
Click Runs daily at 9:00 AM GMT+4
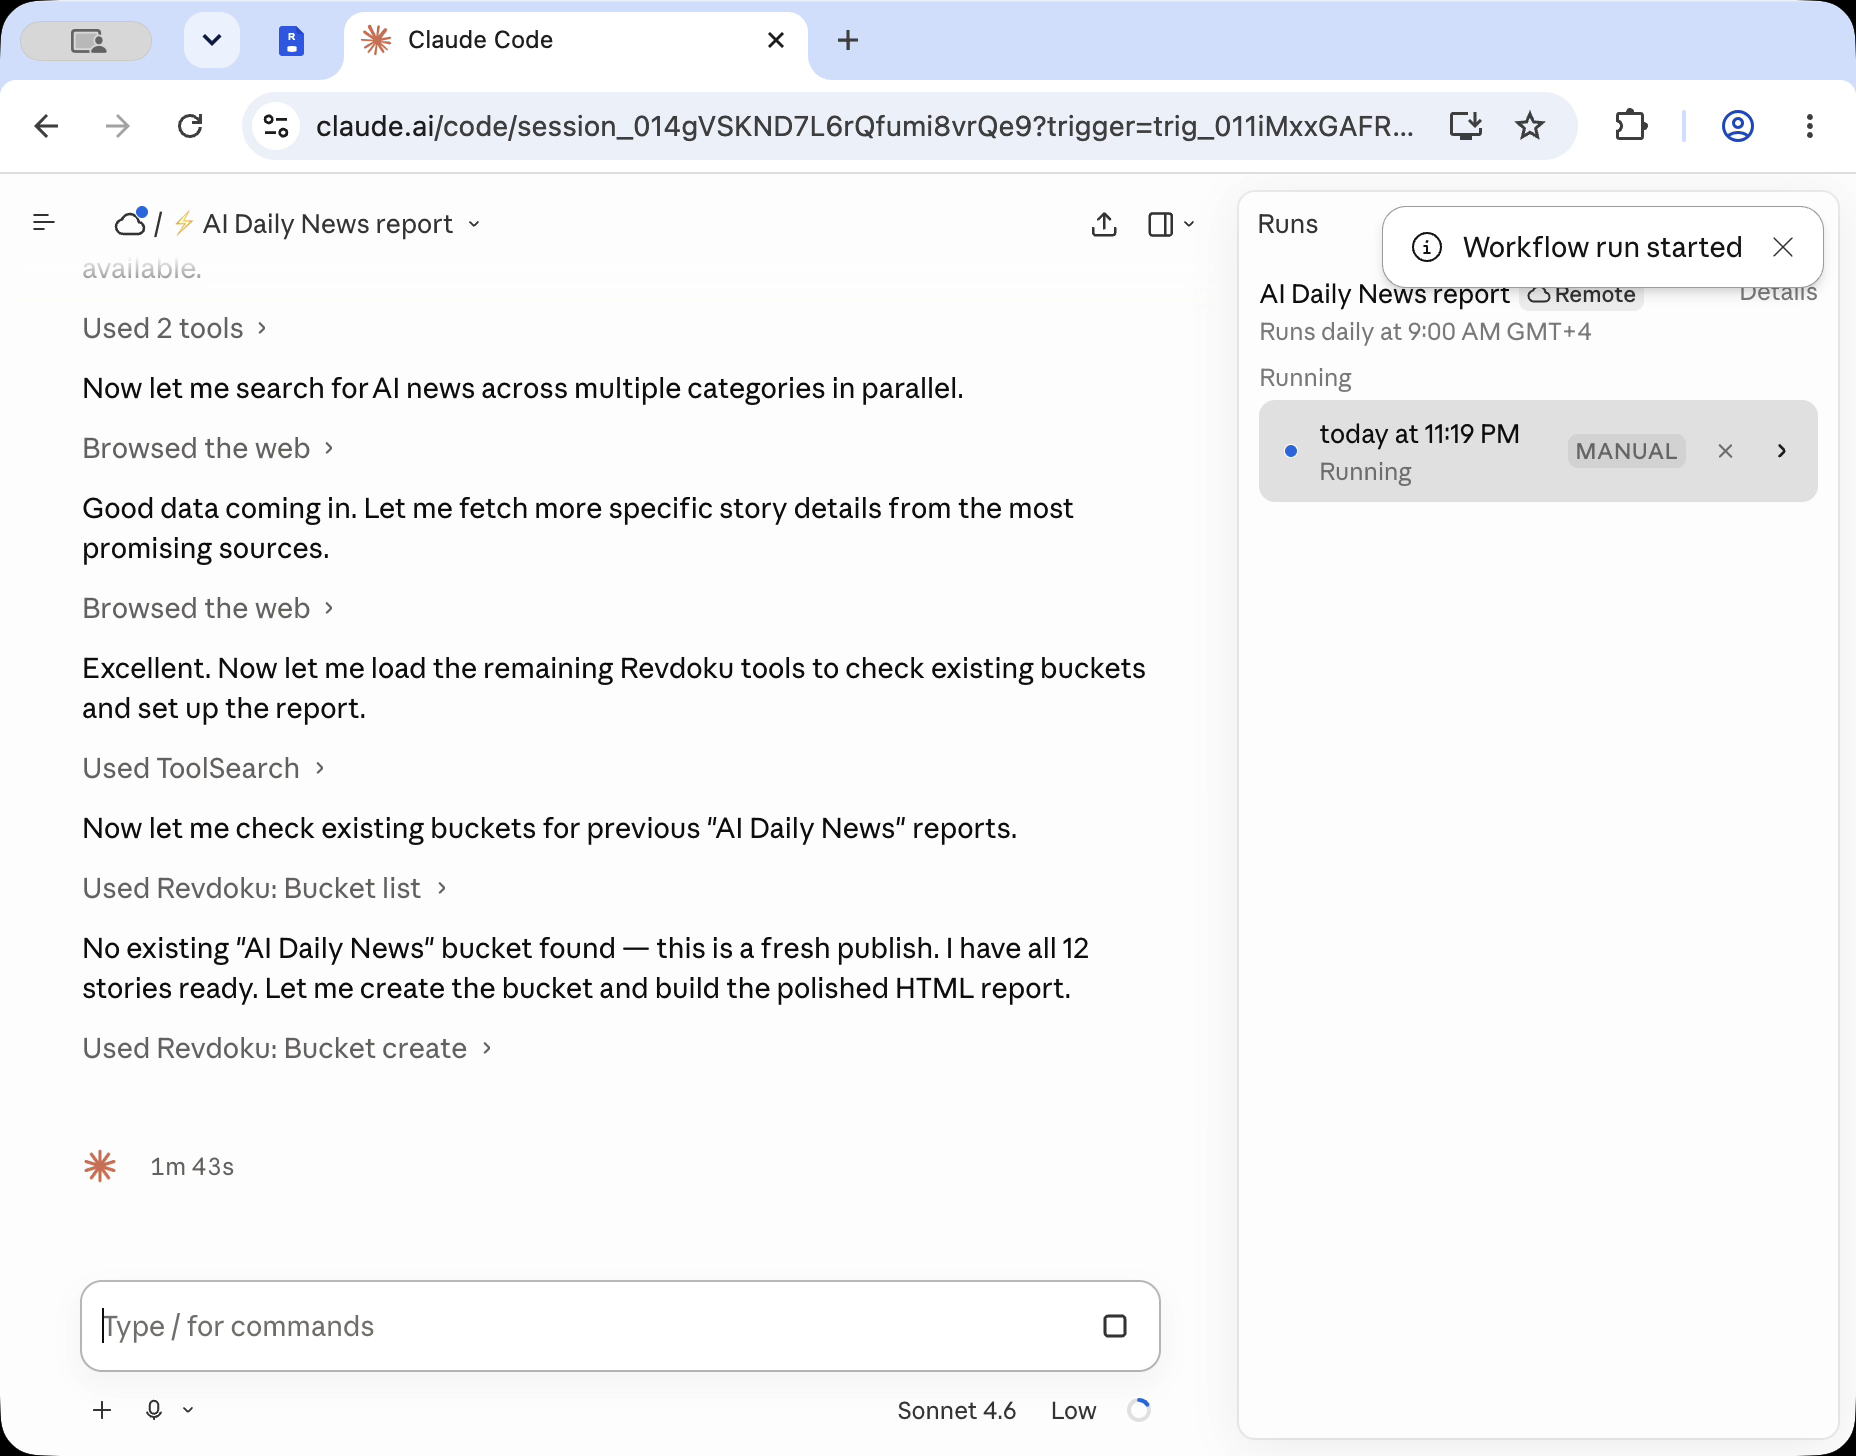[x=1425, y=332]
